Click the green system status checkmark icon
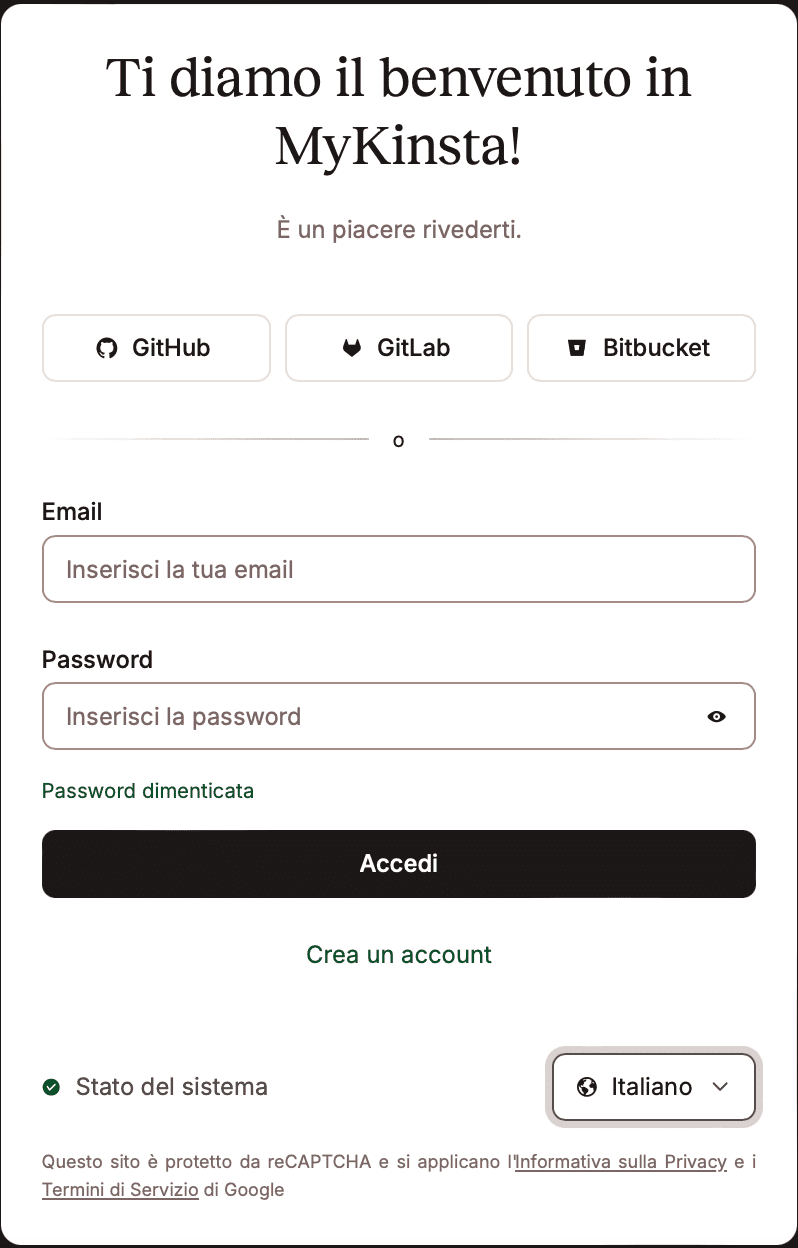 pos(51,1087)
